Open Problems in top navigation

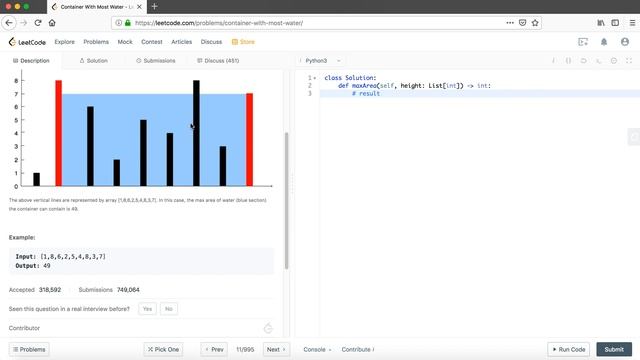(x=96, y=42)
